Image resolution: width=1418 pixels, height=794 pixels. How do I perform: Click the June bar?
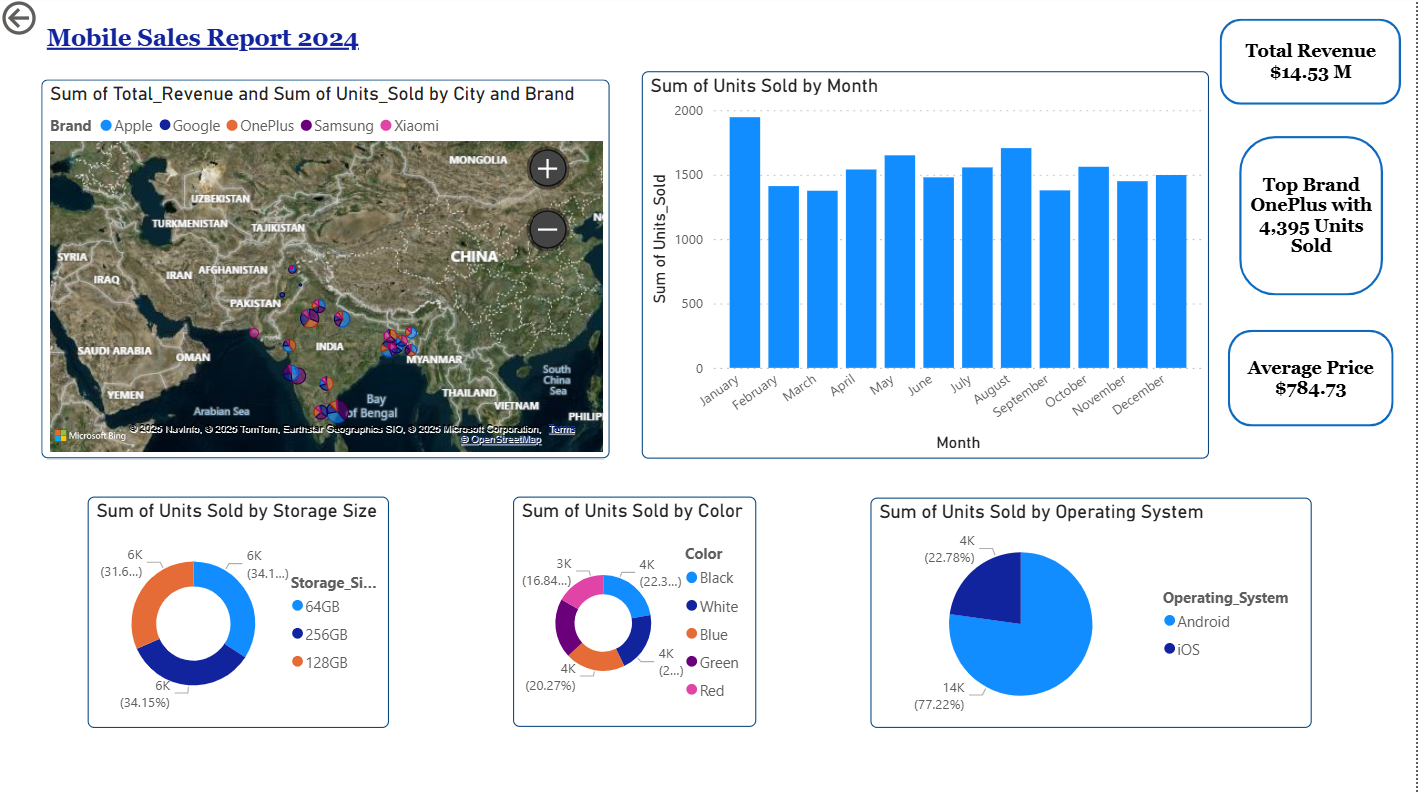click(939, 273)
